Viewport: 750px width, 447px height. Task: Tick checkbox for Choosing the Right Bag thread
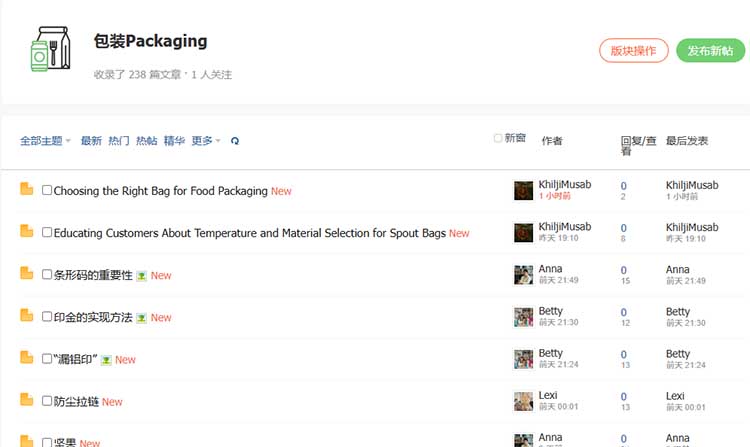(47, 190)
